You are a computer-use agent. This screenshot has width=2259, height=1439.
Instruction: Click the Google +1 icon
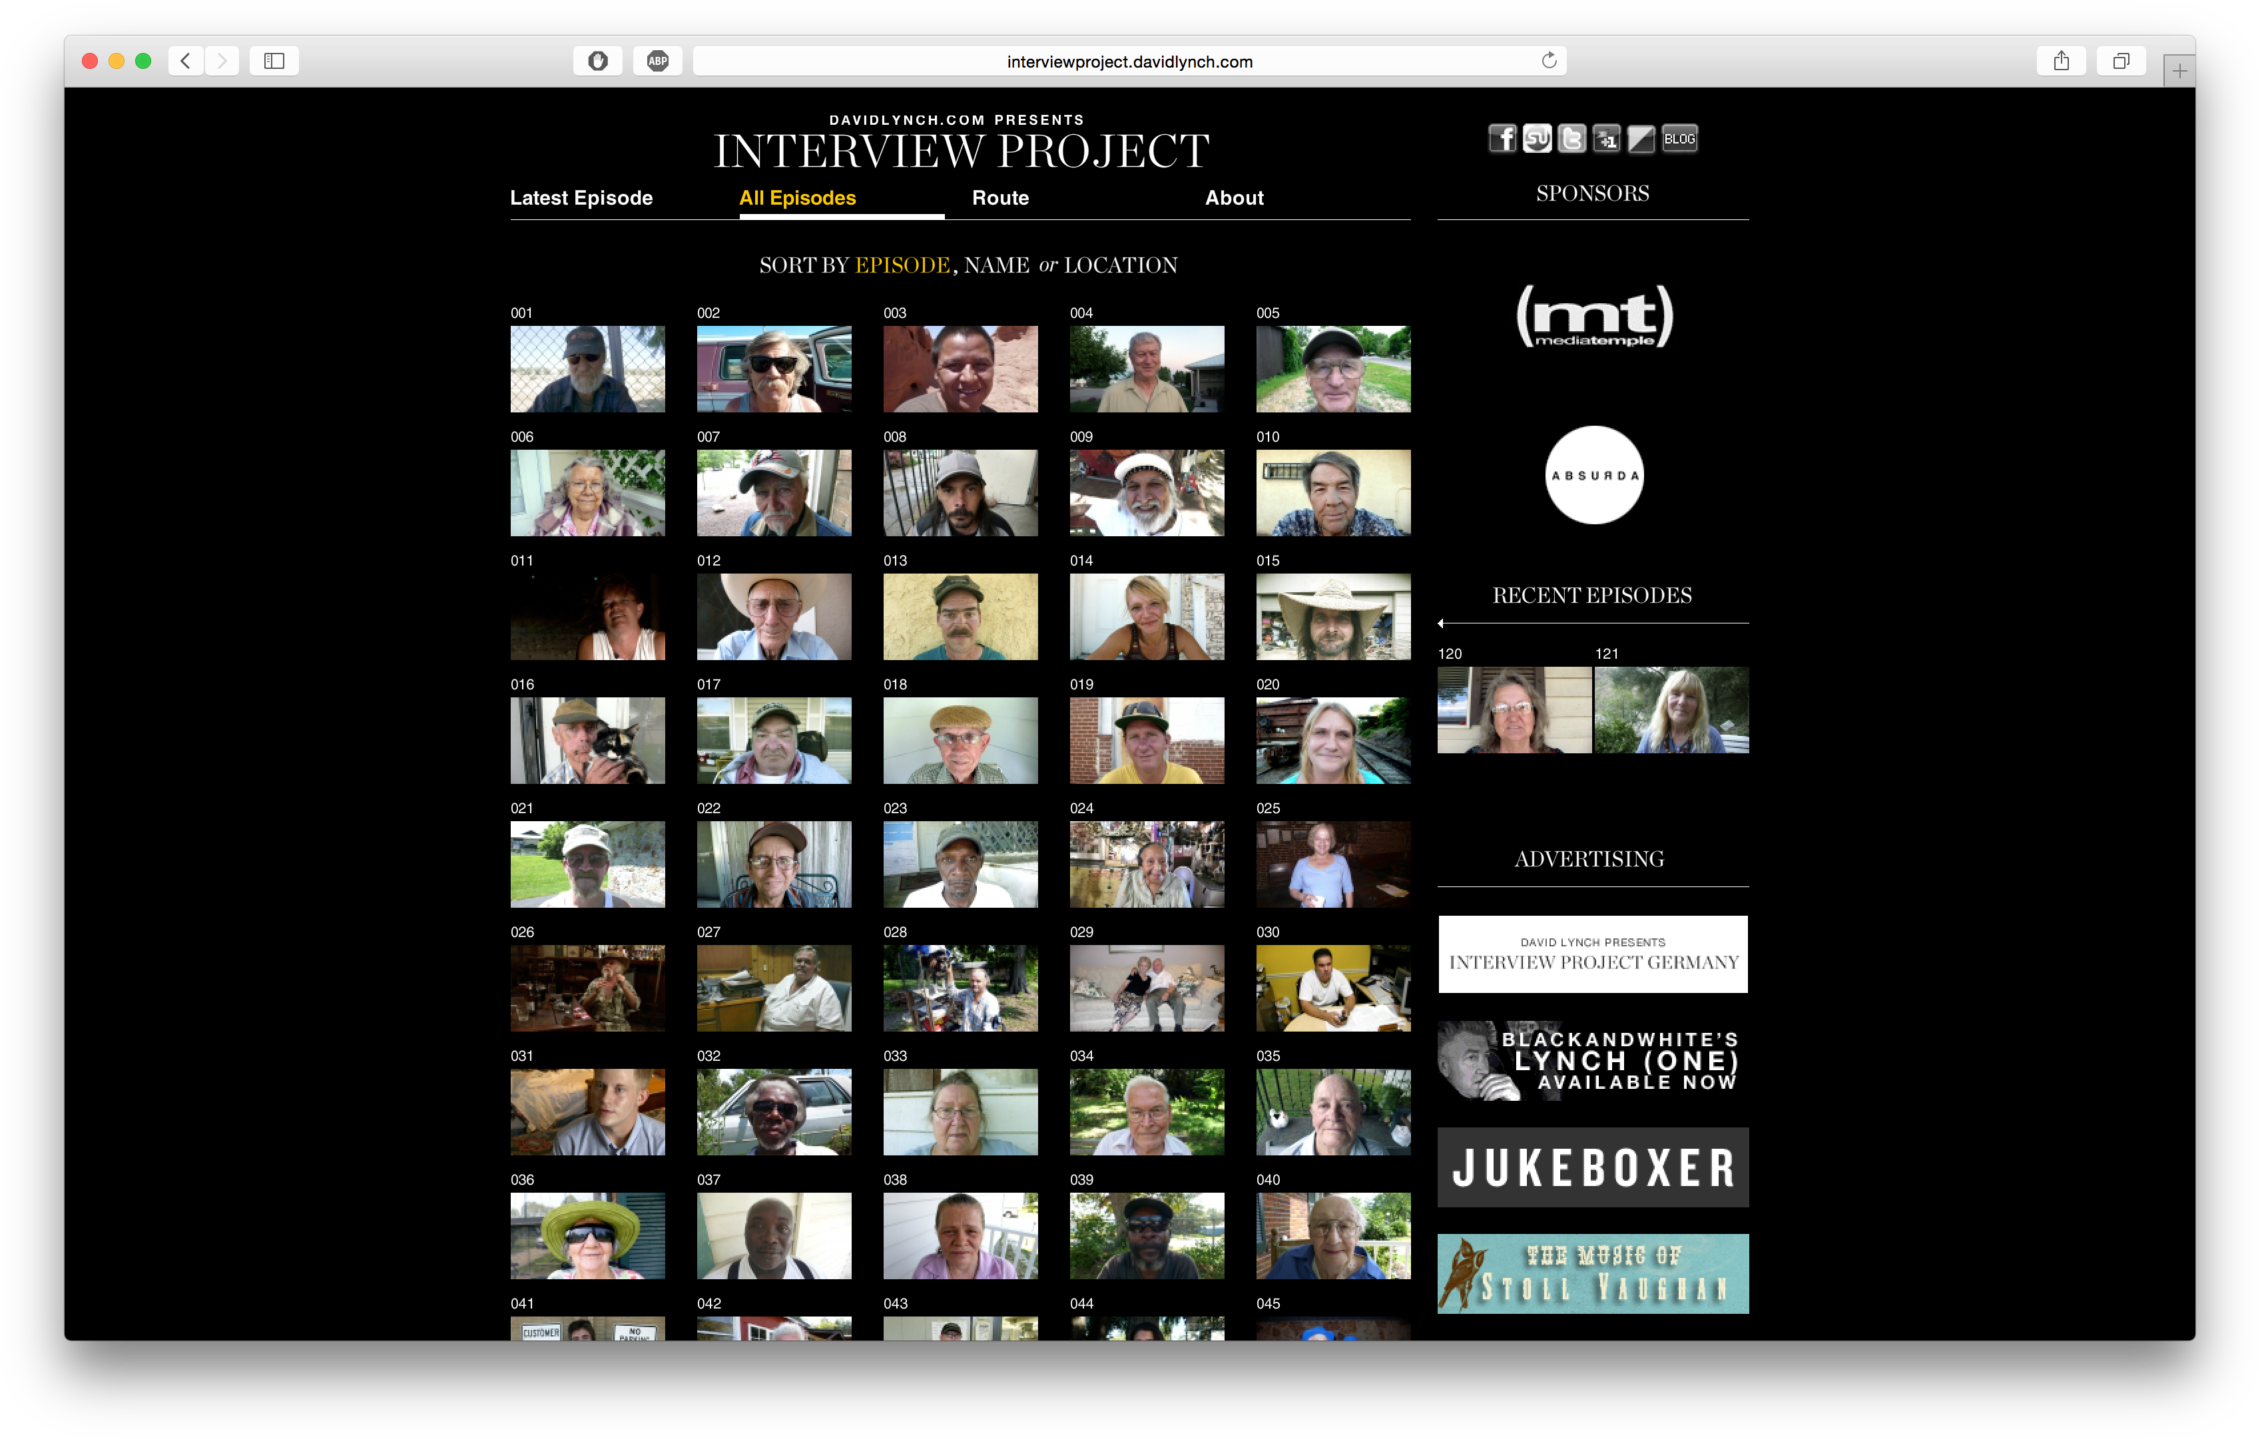(x=1607, y=139)
